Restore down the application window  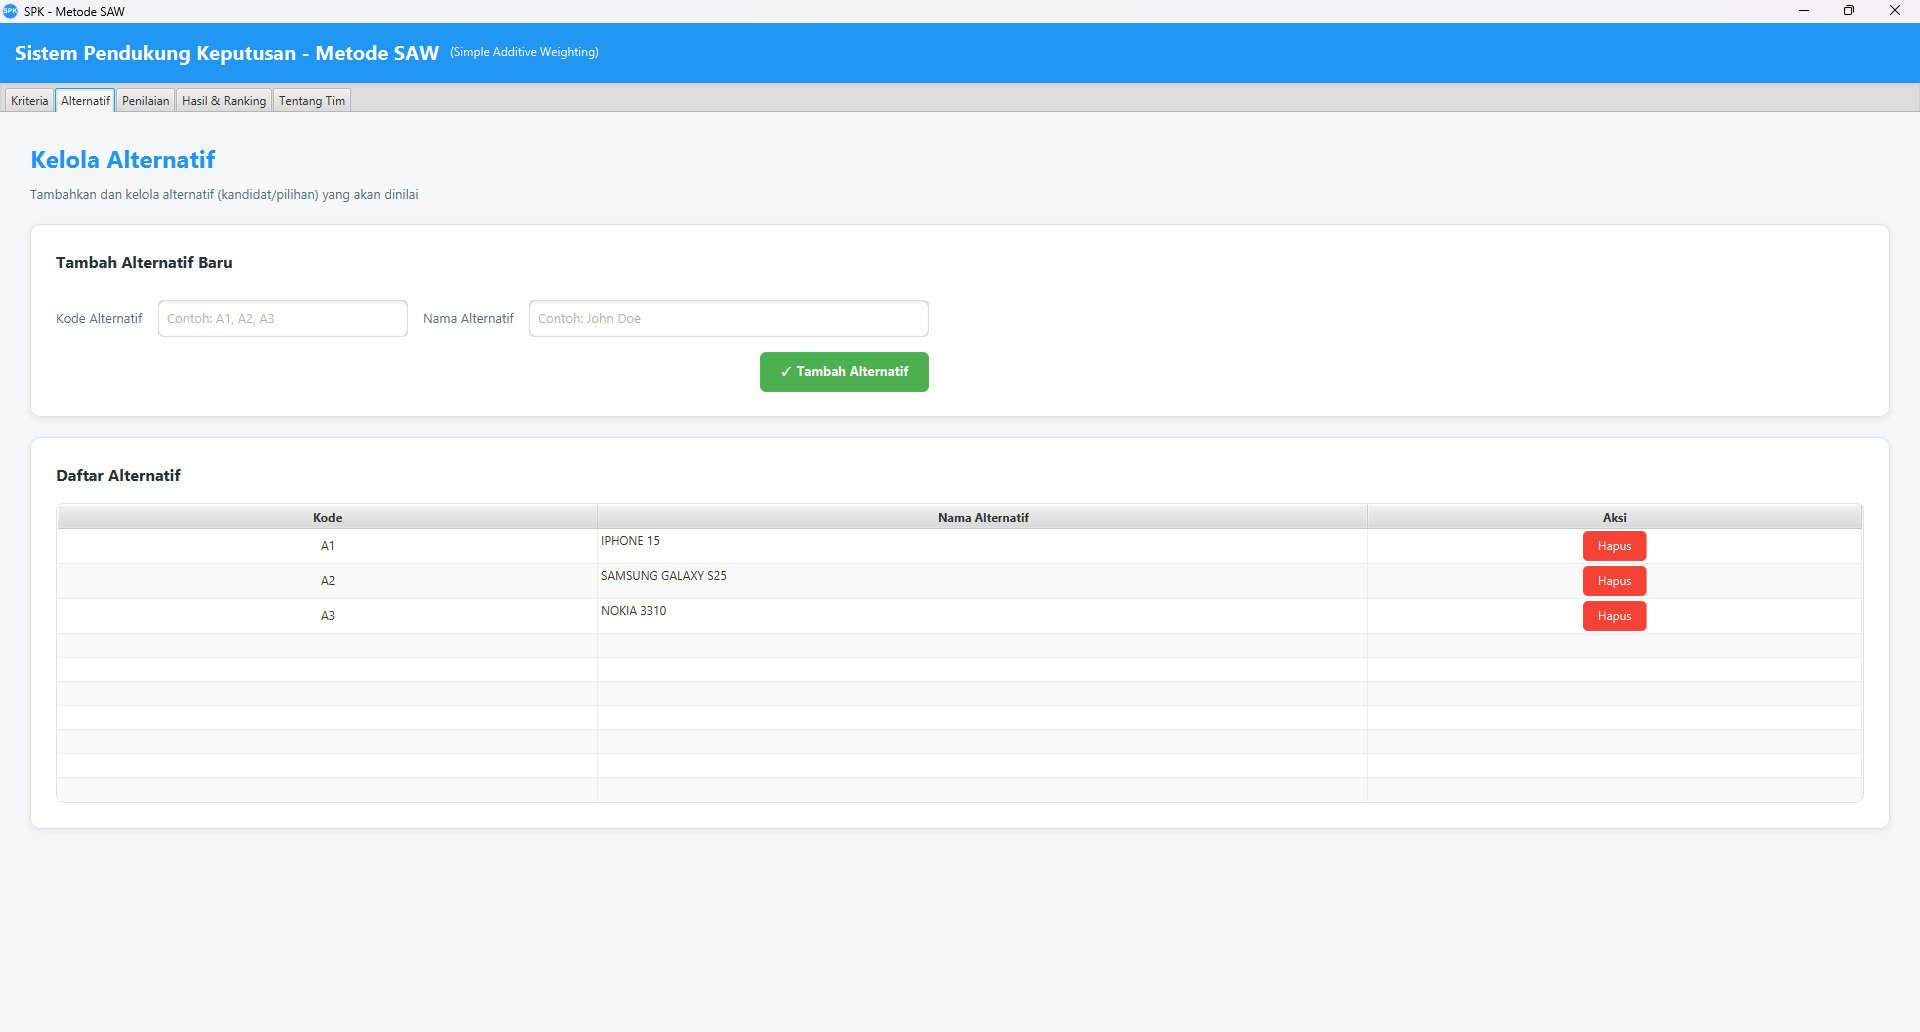click(x=1849, y=11)
